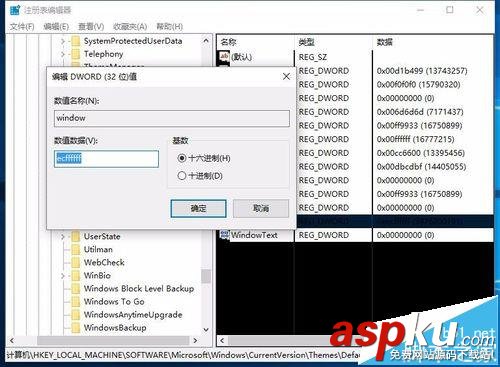The height and width of the screenshot is (367, 500).
Task: Click the WindowsBackup folder icon
Action: [76, 328]
